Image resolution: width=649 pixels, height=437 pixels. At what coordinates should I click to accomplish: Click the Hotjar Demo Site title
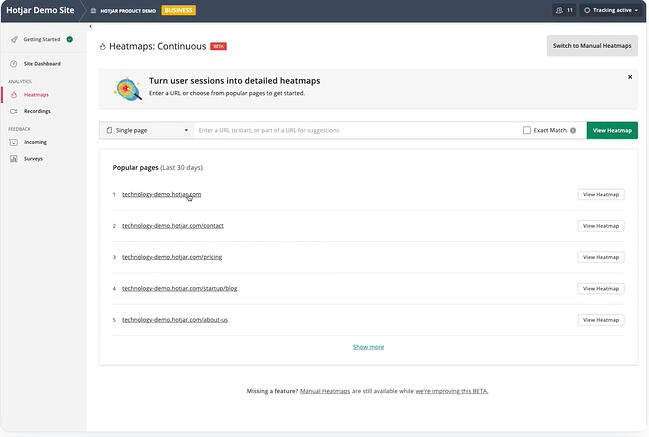coord(40,10)
